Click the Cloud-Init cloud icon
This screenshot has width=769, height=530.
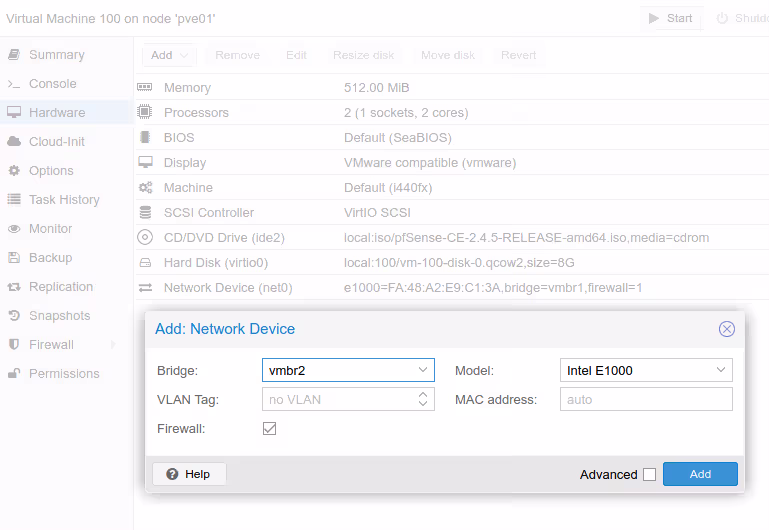click(14, 142)
